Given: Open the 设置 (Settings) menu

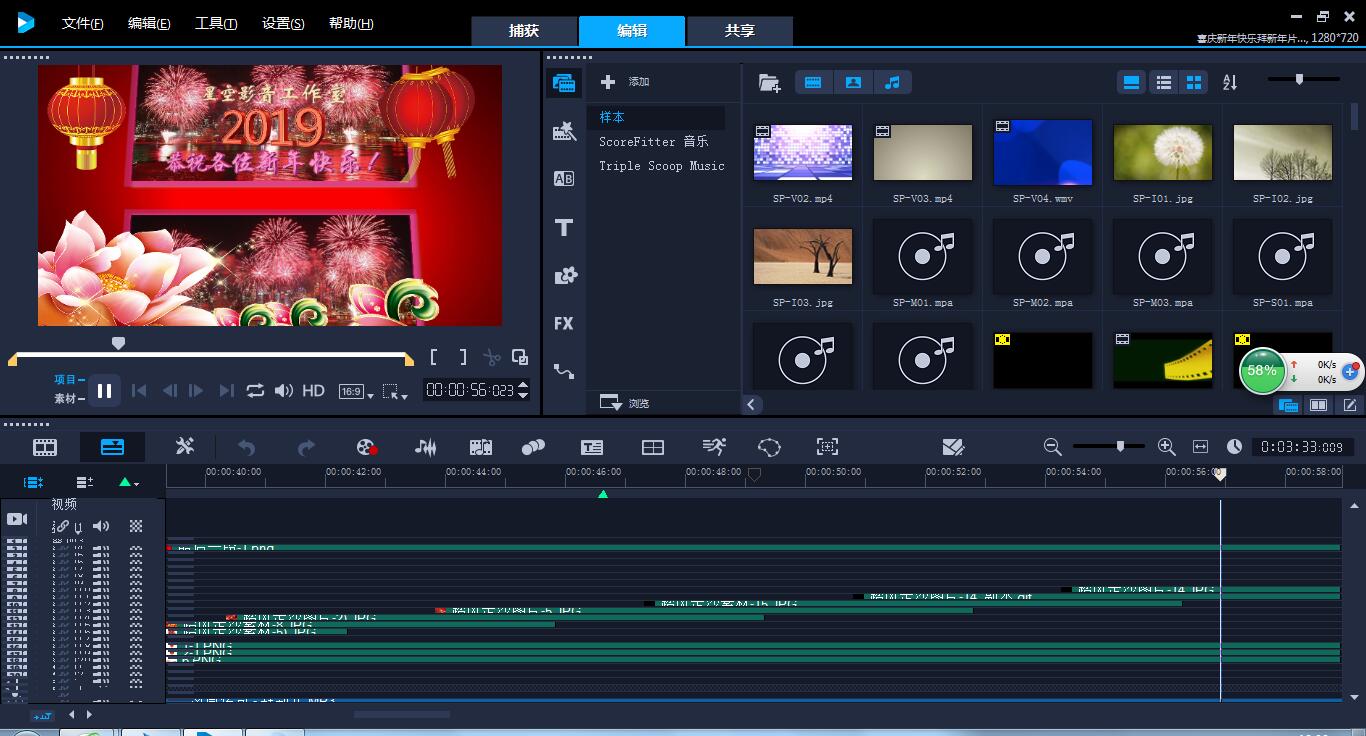Looking at the screenshot, I should point(283,23).
